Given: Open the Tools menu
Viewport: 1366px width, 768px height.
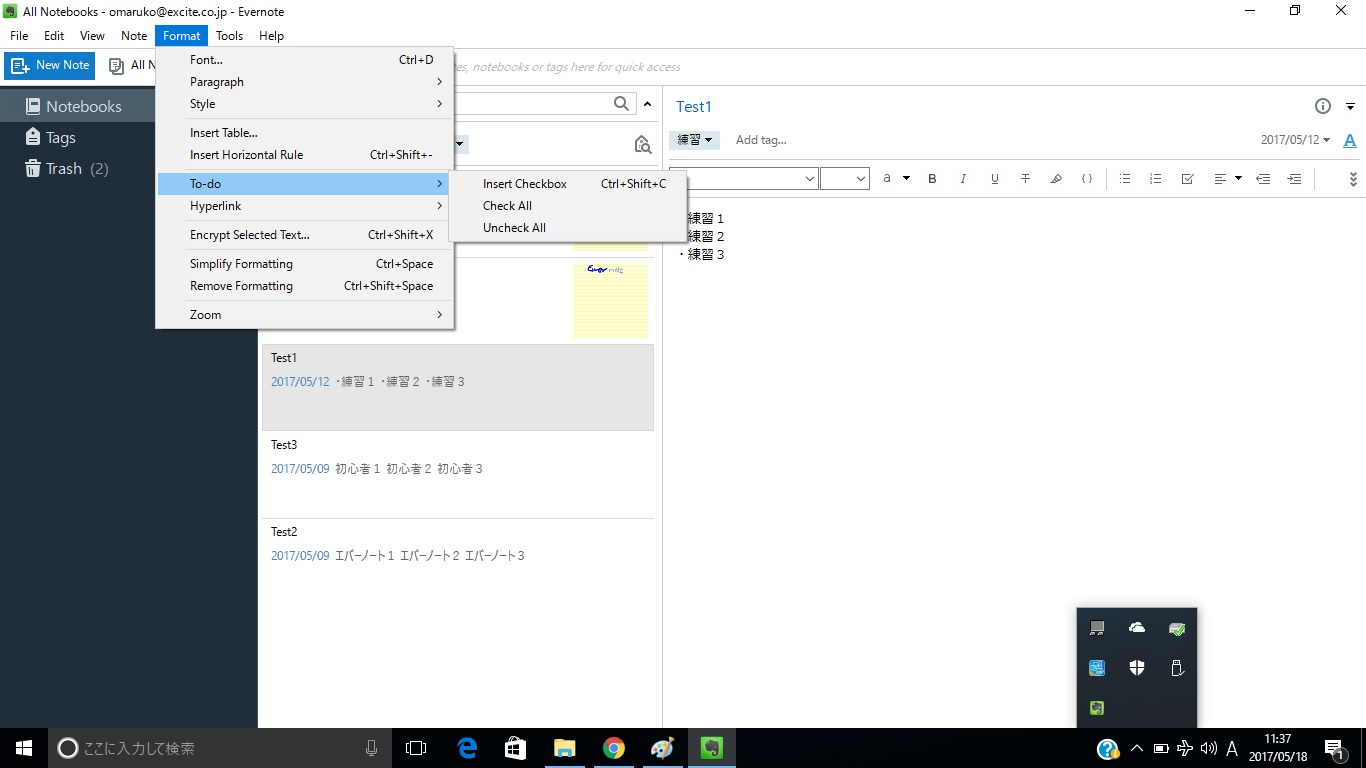Looking at the screenshot, I should click(229, 36).
